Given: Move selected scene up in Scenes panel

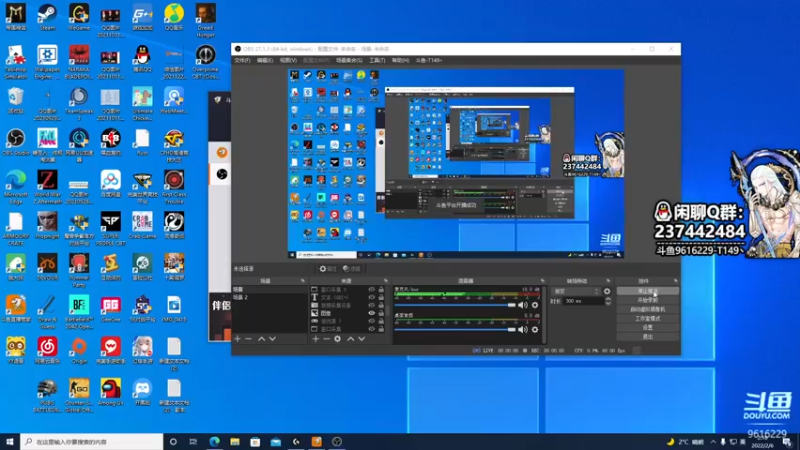Looking at the screenshot, I should [261, 339].
